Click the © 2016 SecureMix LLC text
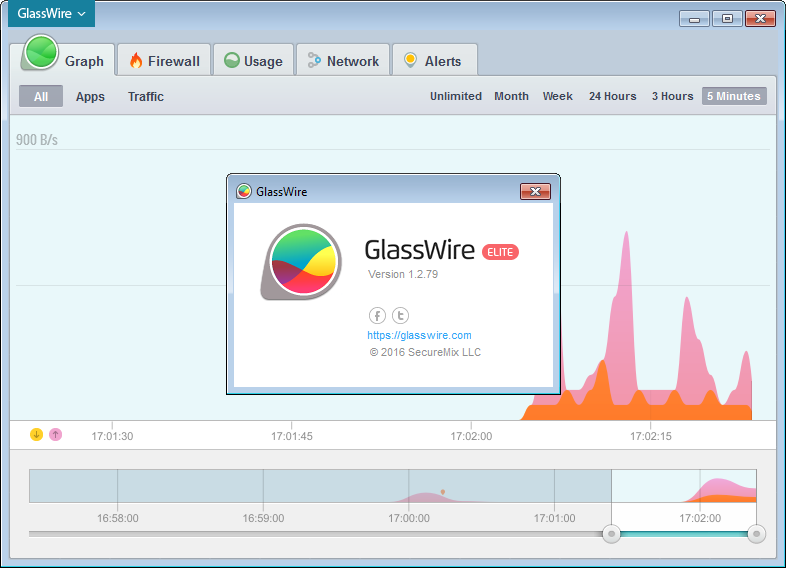This screenshot has height=568, width=786. (425, 352)
